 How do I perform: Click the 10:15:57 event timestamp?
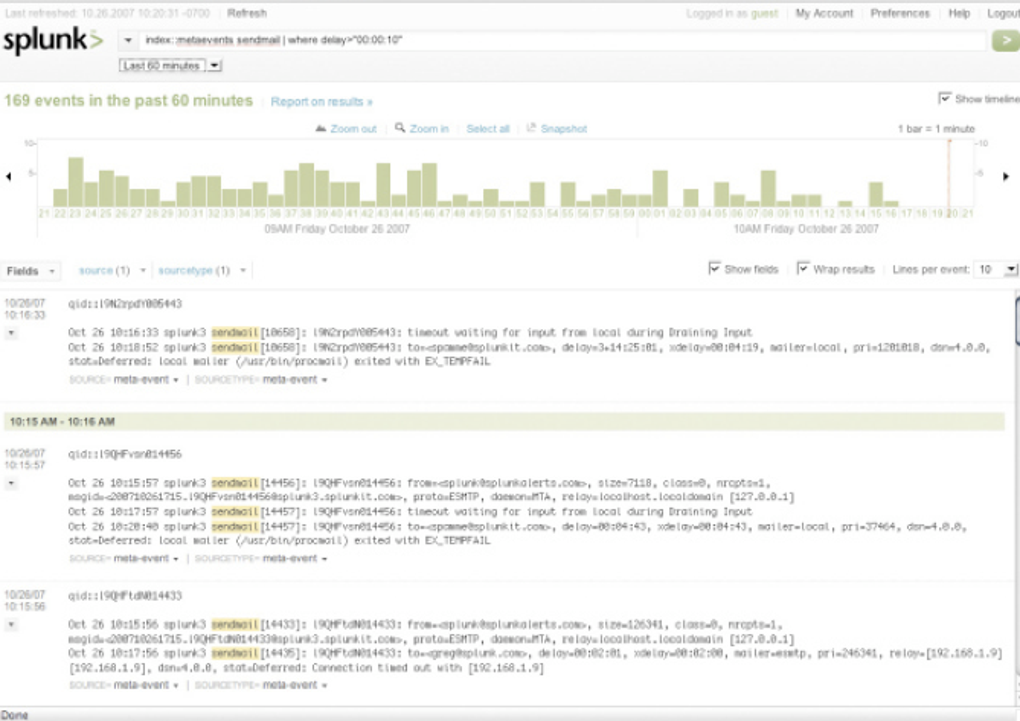[x=25, y=459]
